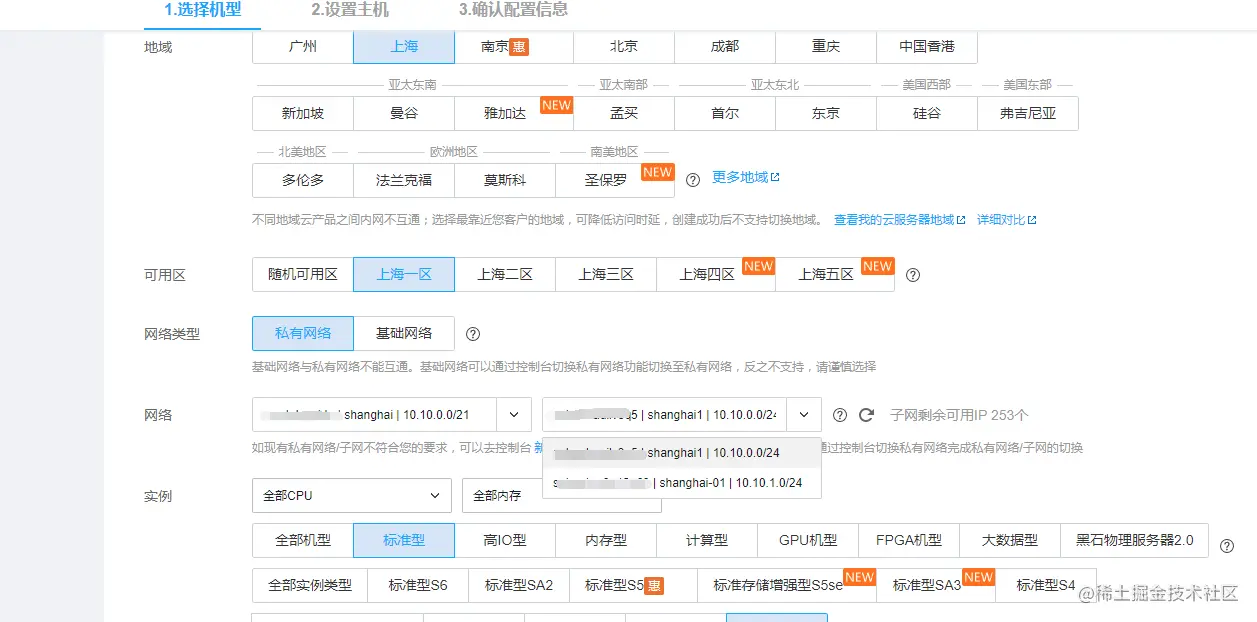Filter by 标准型 machine family
This screenshot has width=1257, height=622.
pos(404,540)
